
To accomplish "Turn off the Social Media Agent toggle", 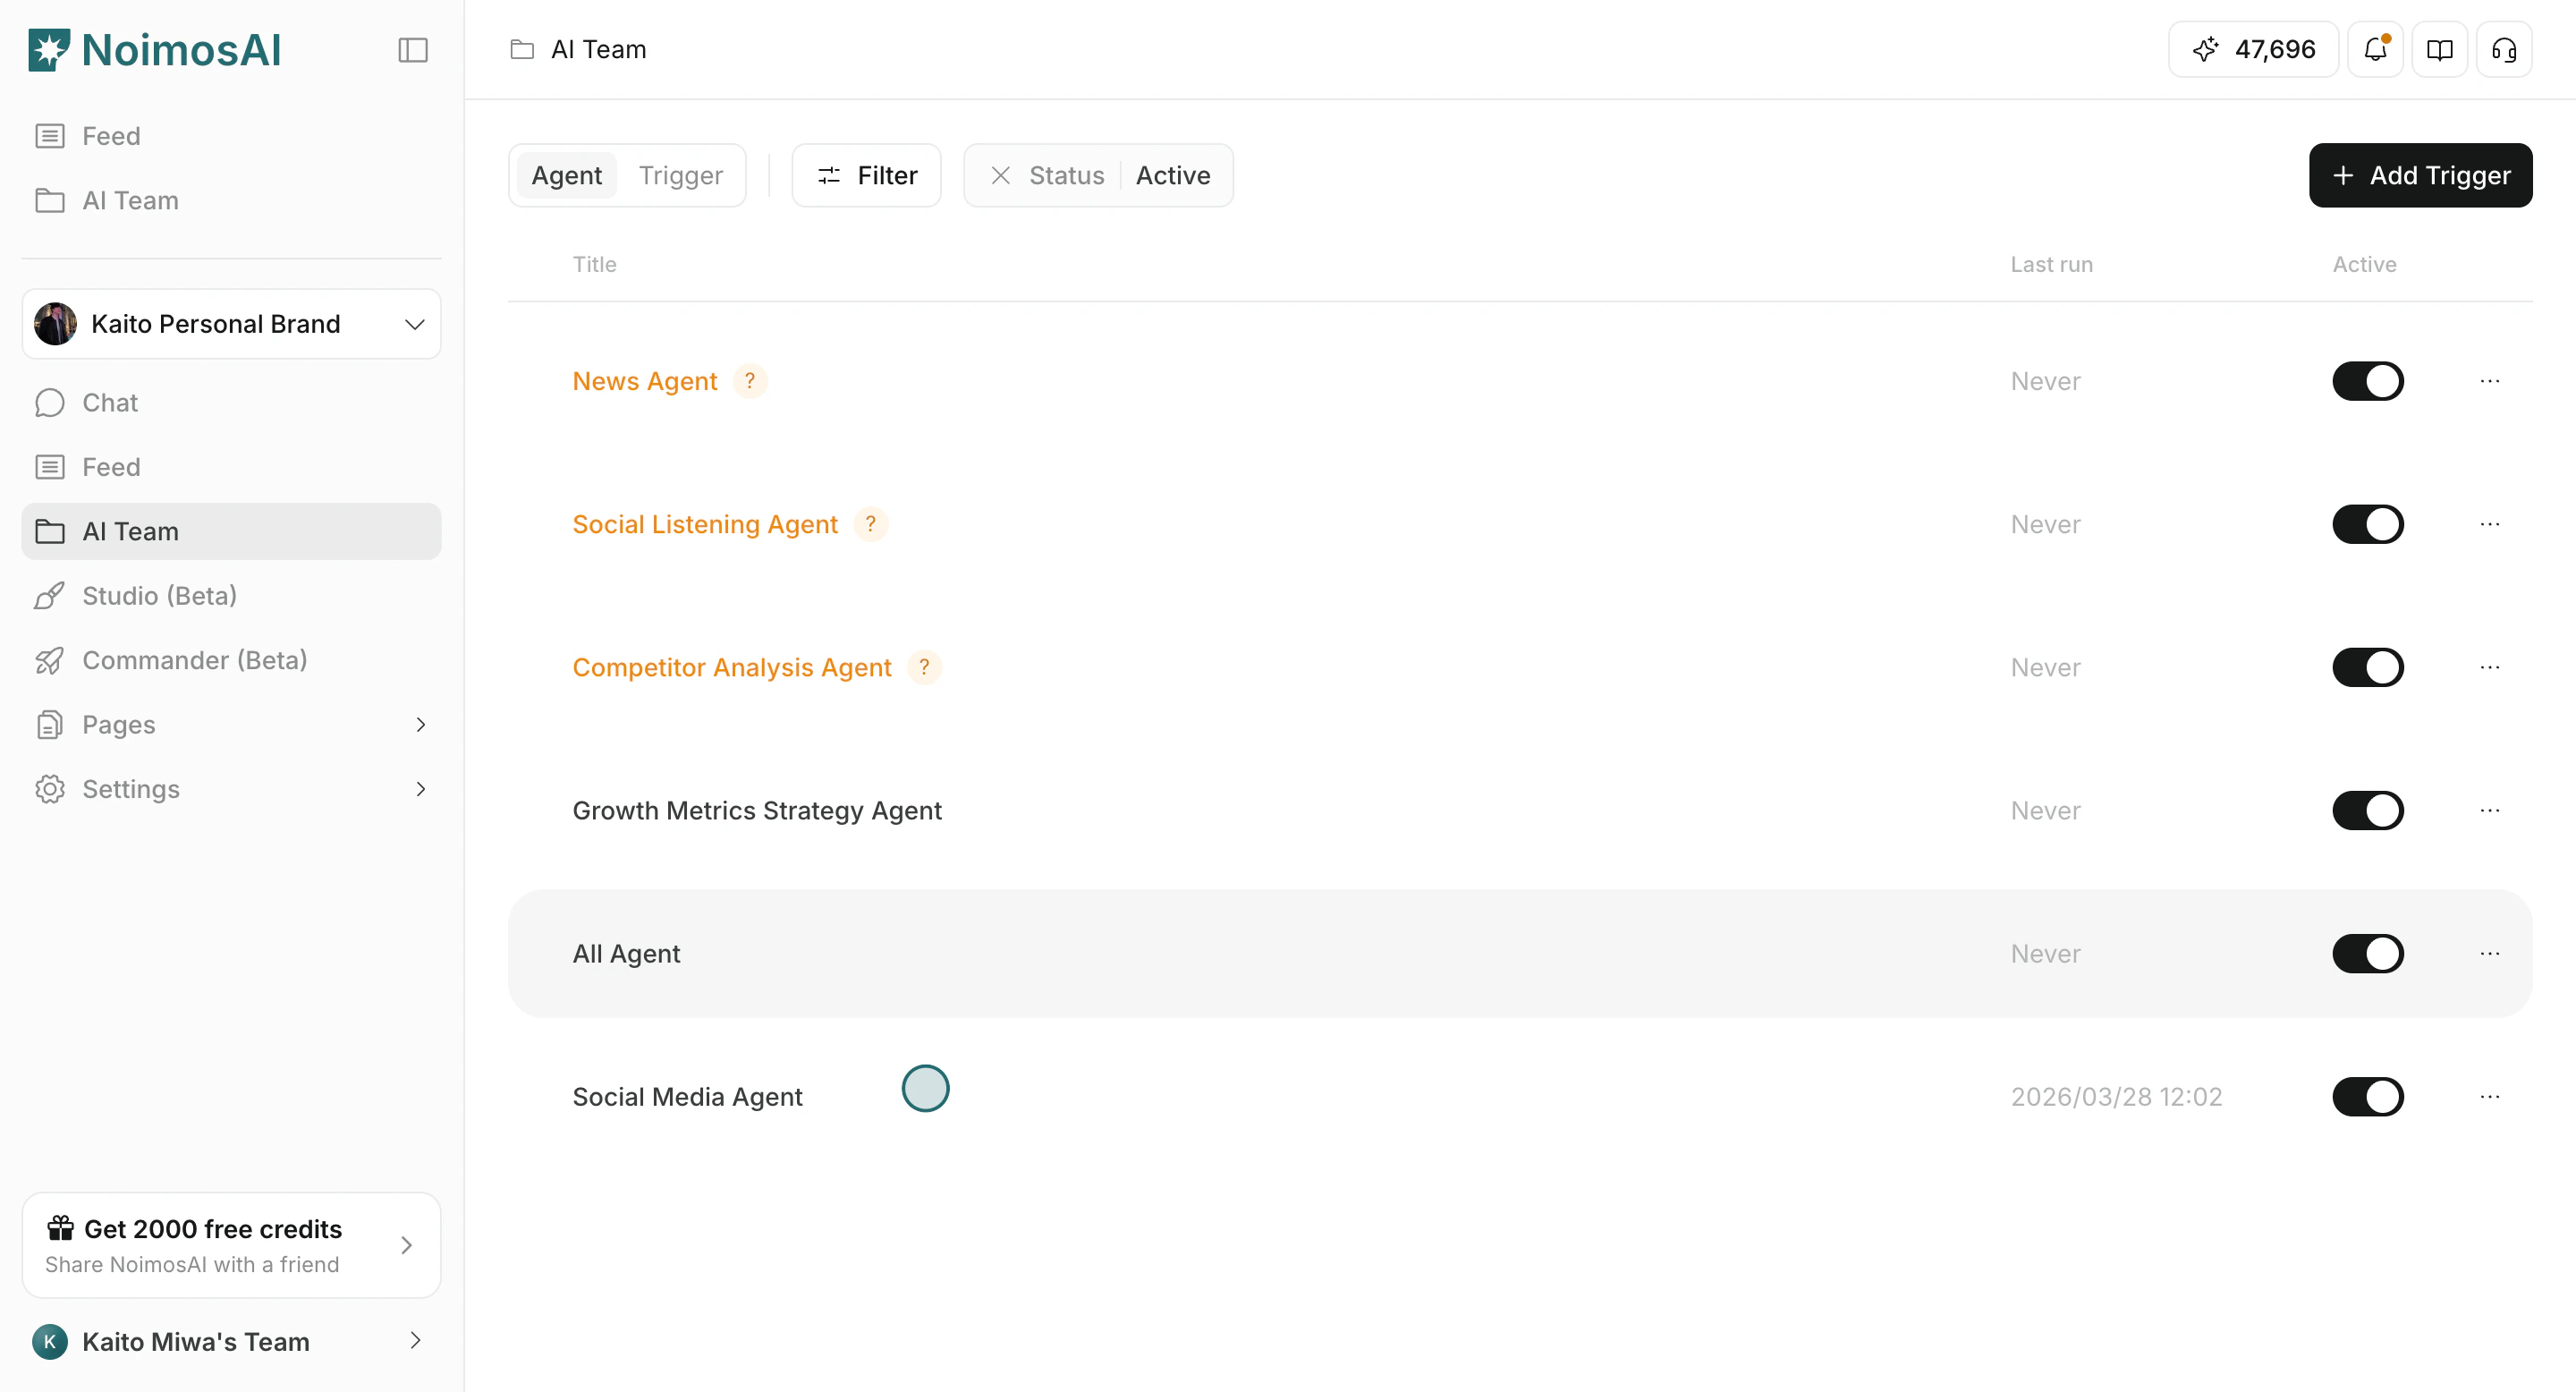I will coord(2367,1096).
